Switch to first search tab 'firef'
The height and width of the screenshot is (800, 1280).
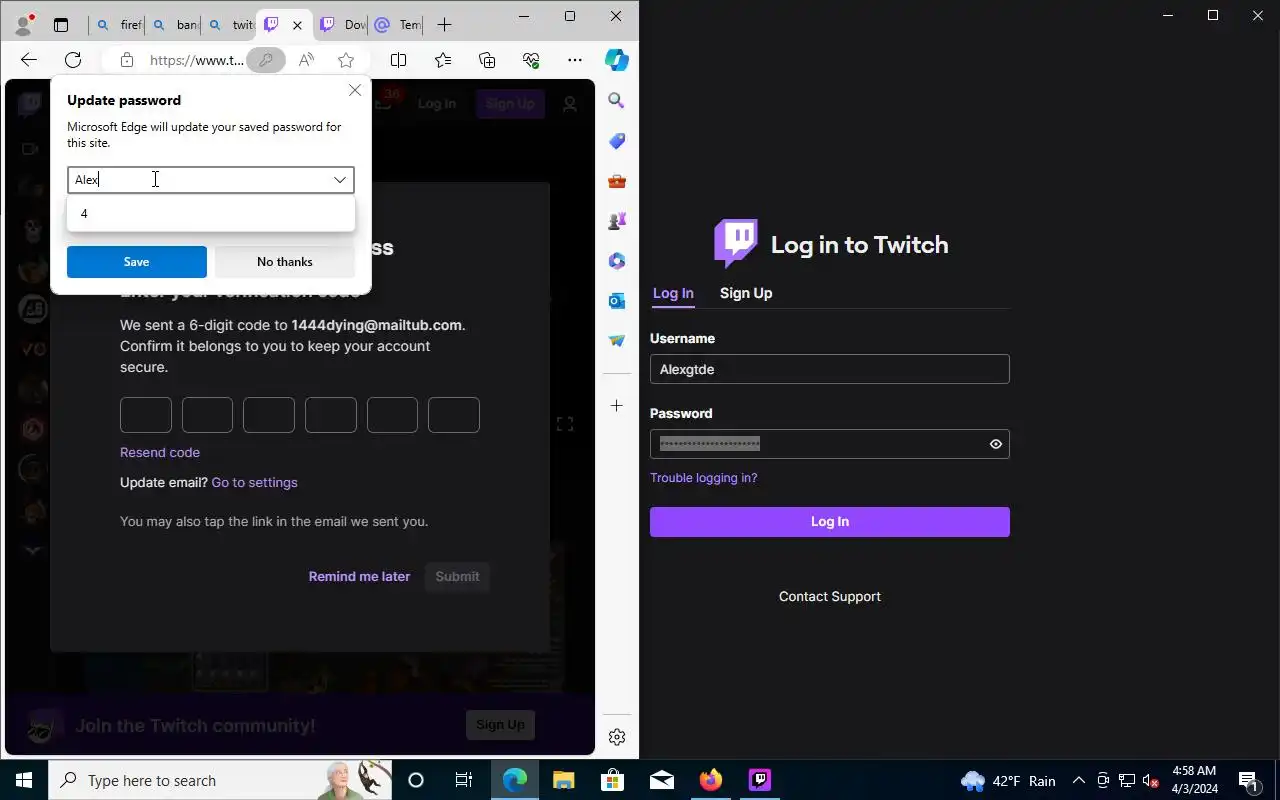click(x=117, y=25)
